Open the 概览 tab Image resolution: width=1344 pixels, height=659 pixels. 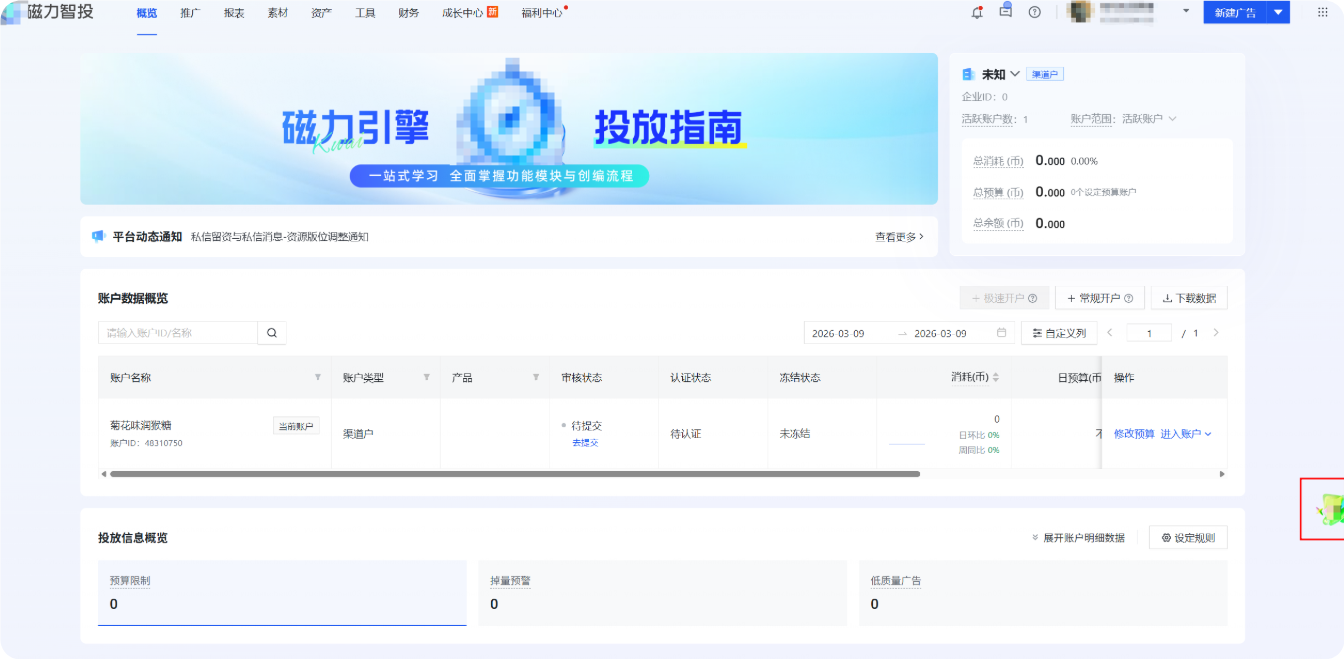pos(147,13)
